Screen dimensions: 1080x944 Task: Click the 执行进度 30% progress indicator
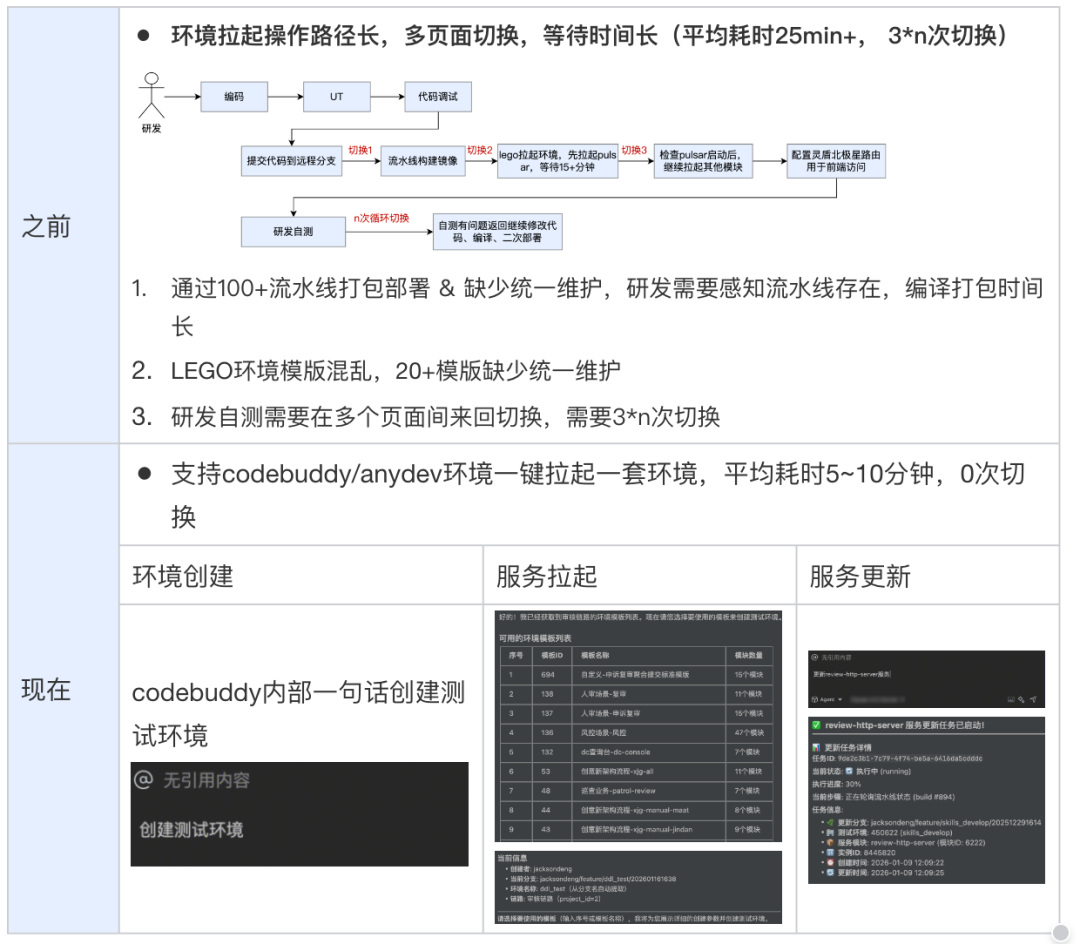point(853,784)
